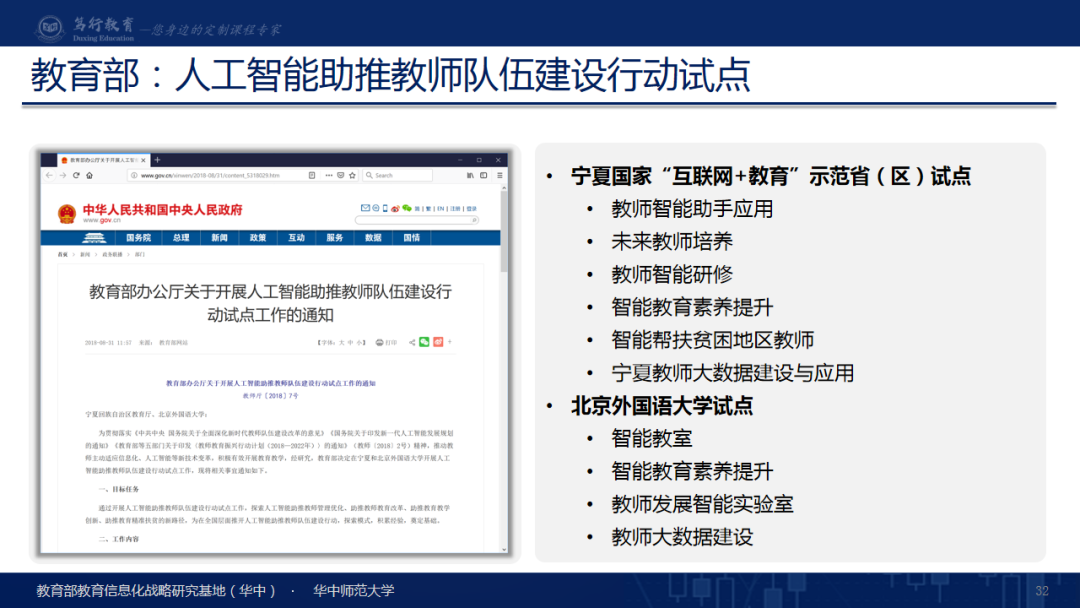Click the share icon beside 打印
The image size is (1080, 608).
pos(412,342)
